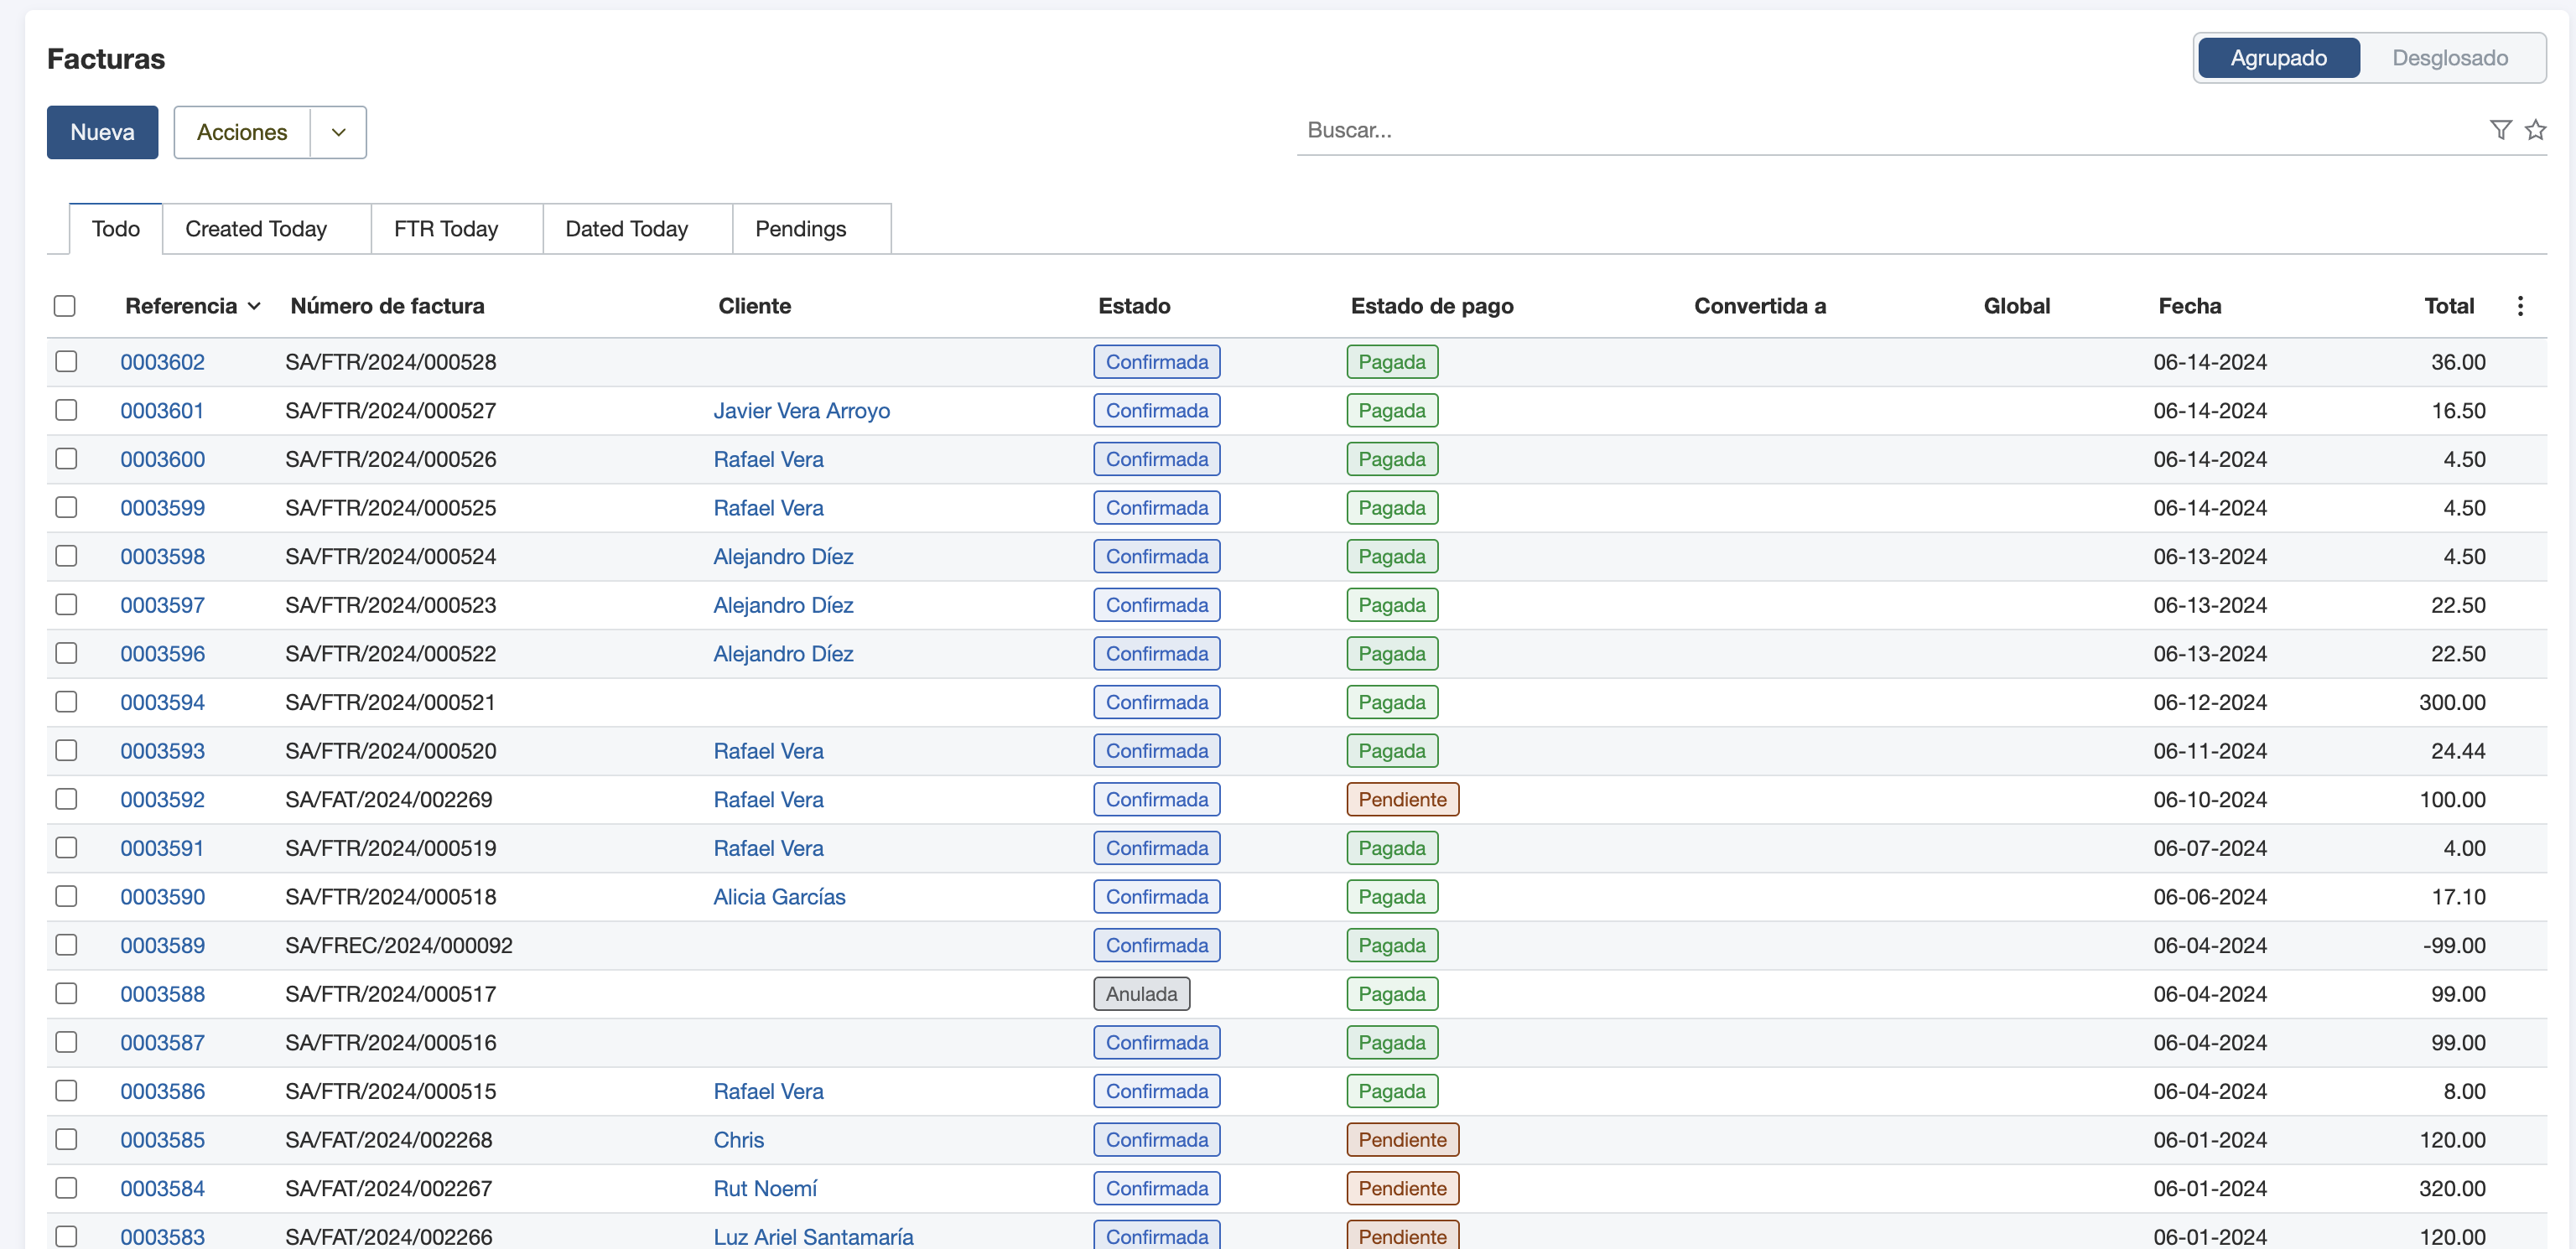Open the column options kebab menu
Image resolution: width=2576 pixels, height=1249 pixels.
coord(2520,306)
